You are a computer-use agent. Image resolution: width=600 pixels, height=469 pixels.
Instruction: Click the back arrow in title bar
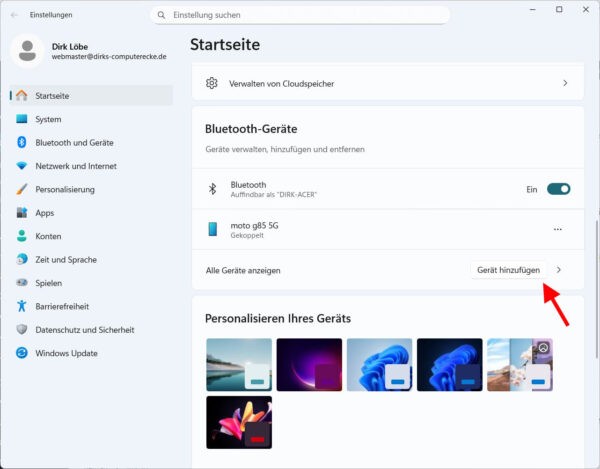pos(14,16)
